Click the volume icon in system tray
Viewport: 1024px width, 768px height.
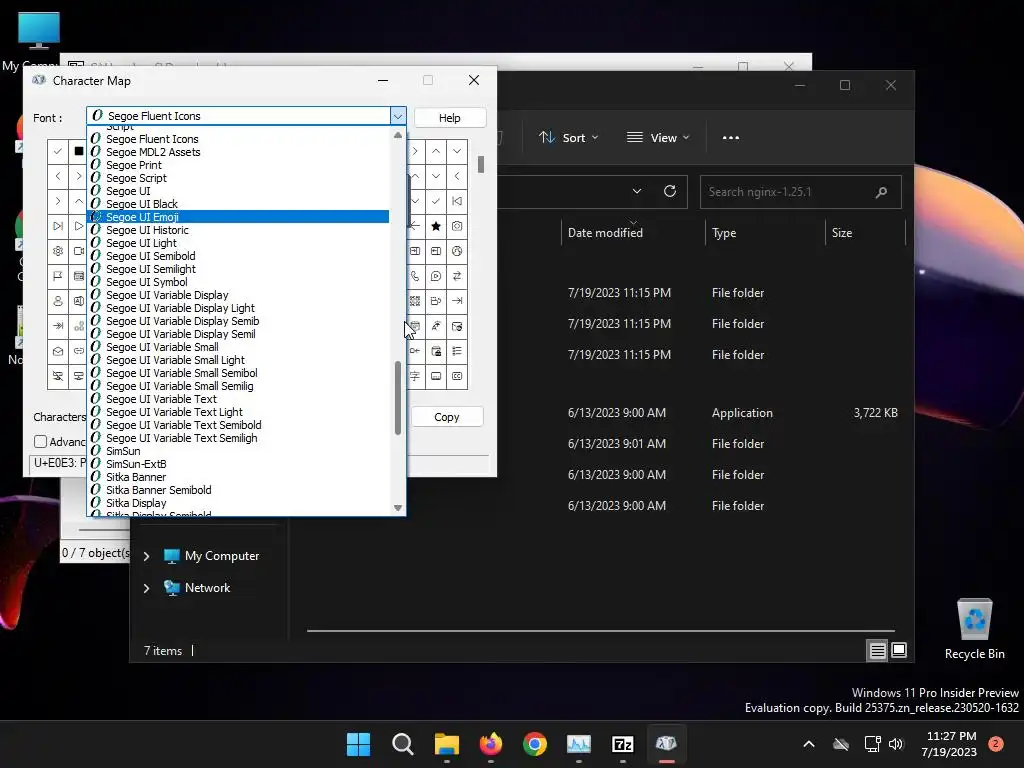[x=896, y=744]
